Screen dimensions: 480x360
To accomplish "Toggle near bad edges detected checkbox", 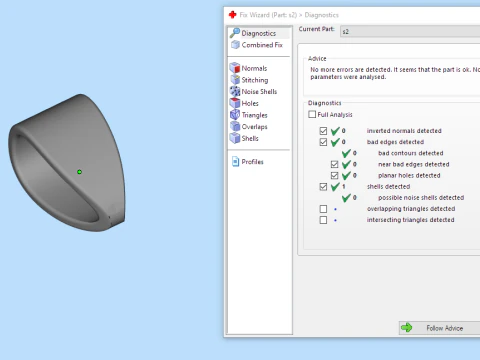I will pyautogui.click(x=334, y=164).
